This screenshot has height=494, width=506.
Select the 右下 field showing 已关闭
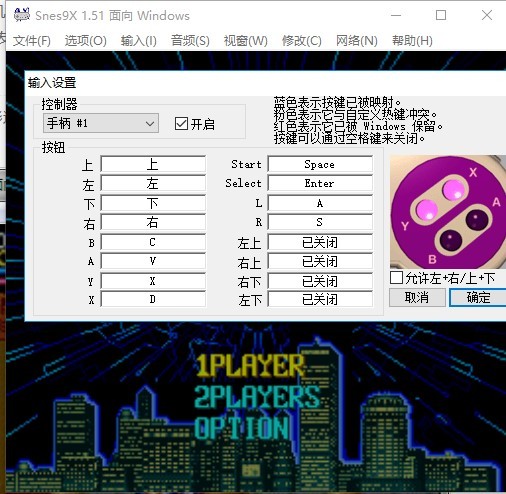tap(320, 281)
